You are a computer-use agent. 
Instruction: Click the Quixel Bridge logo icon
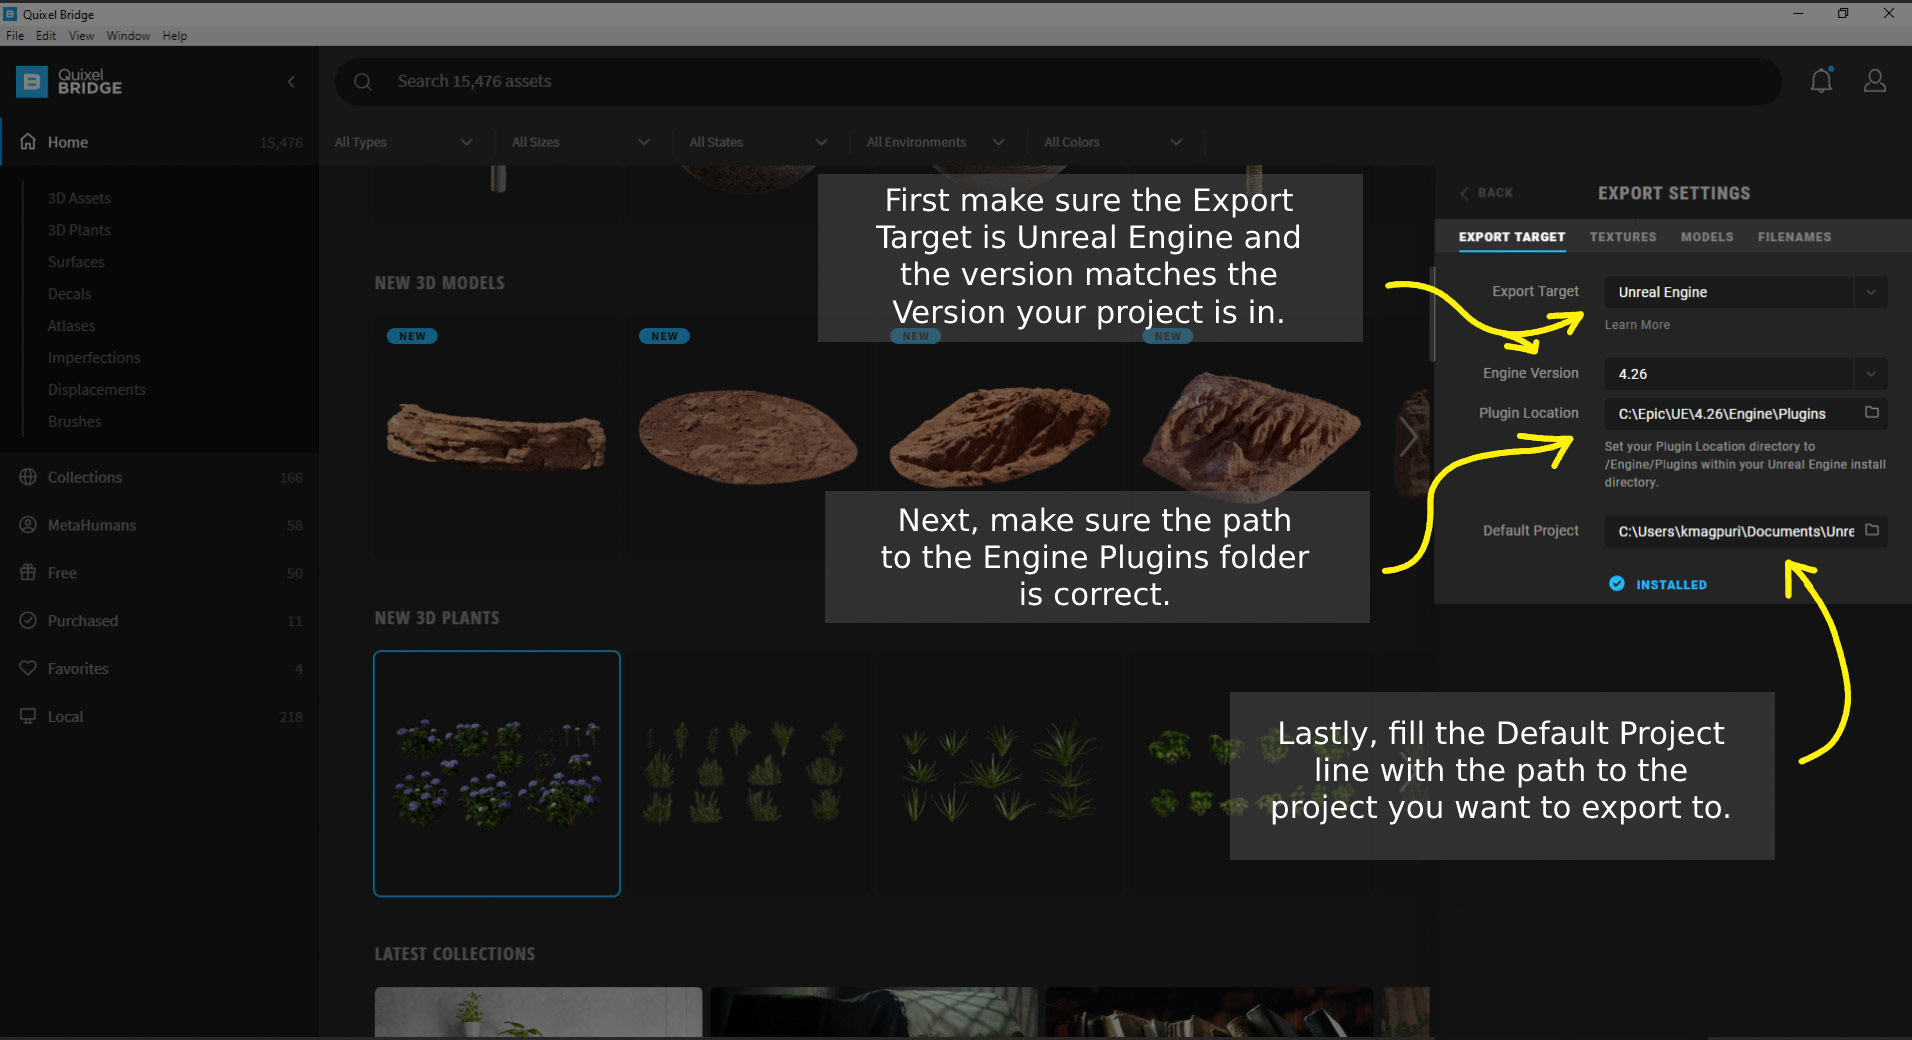click(x=32, y=82)
